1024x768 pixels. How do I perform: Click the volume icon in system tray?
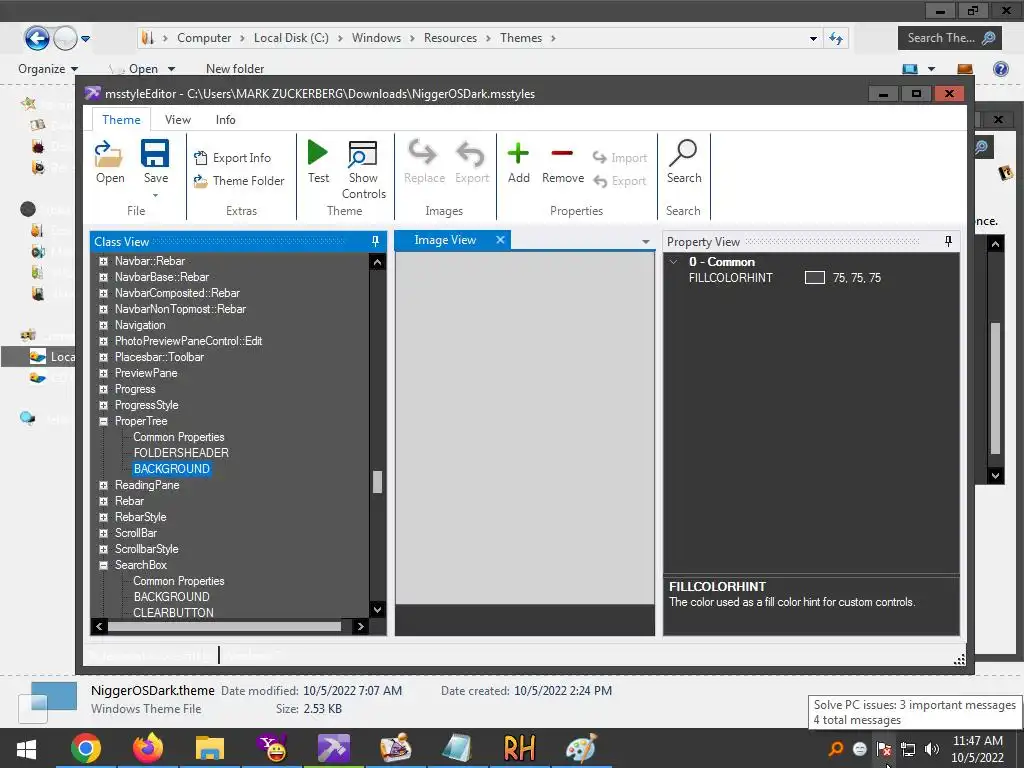click(932, 749)
